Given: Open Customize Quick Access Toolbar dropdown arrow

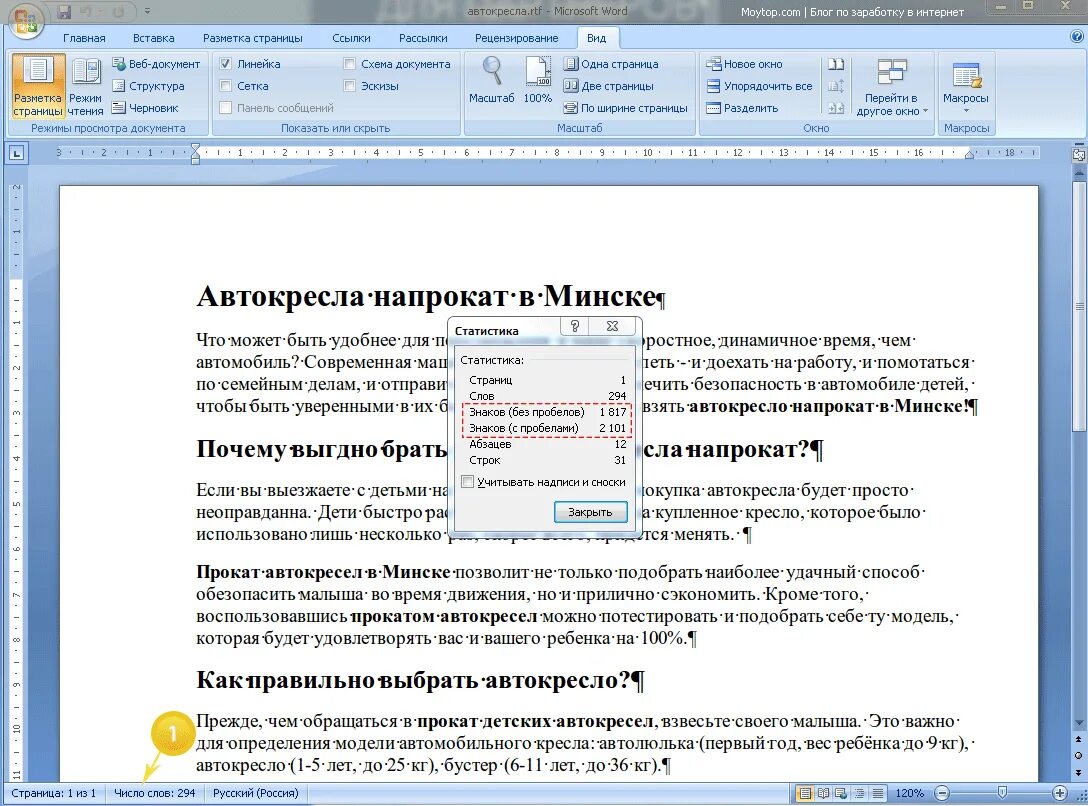Looking at the screenshot, I should coord(148,11).
